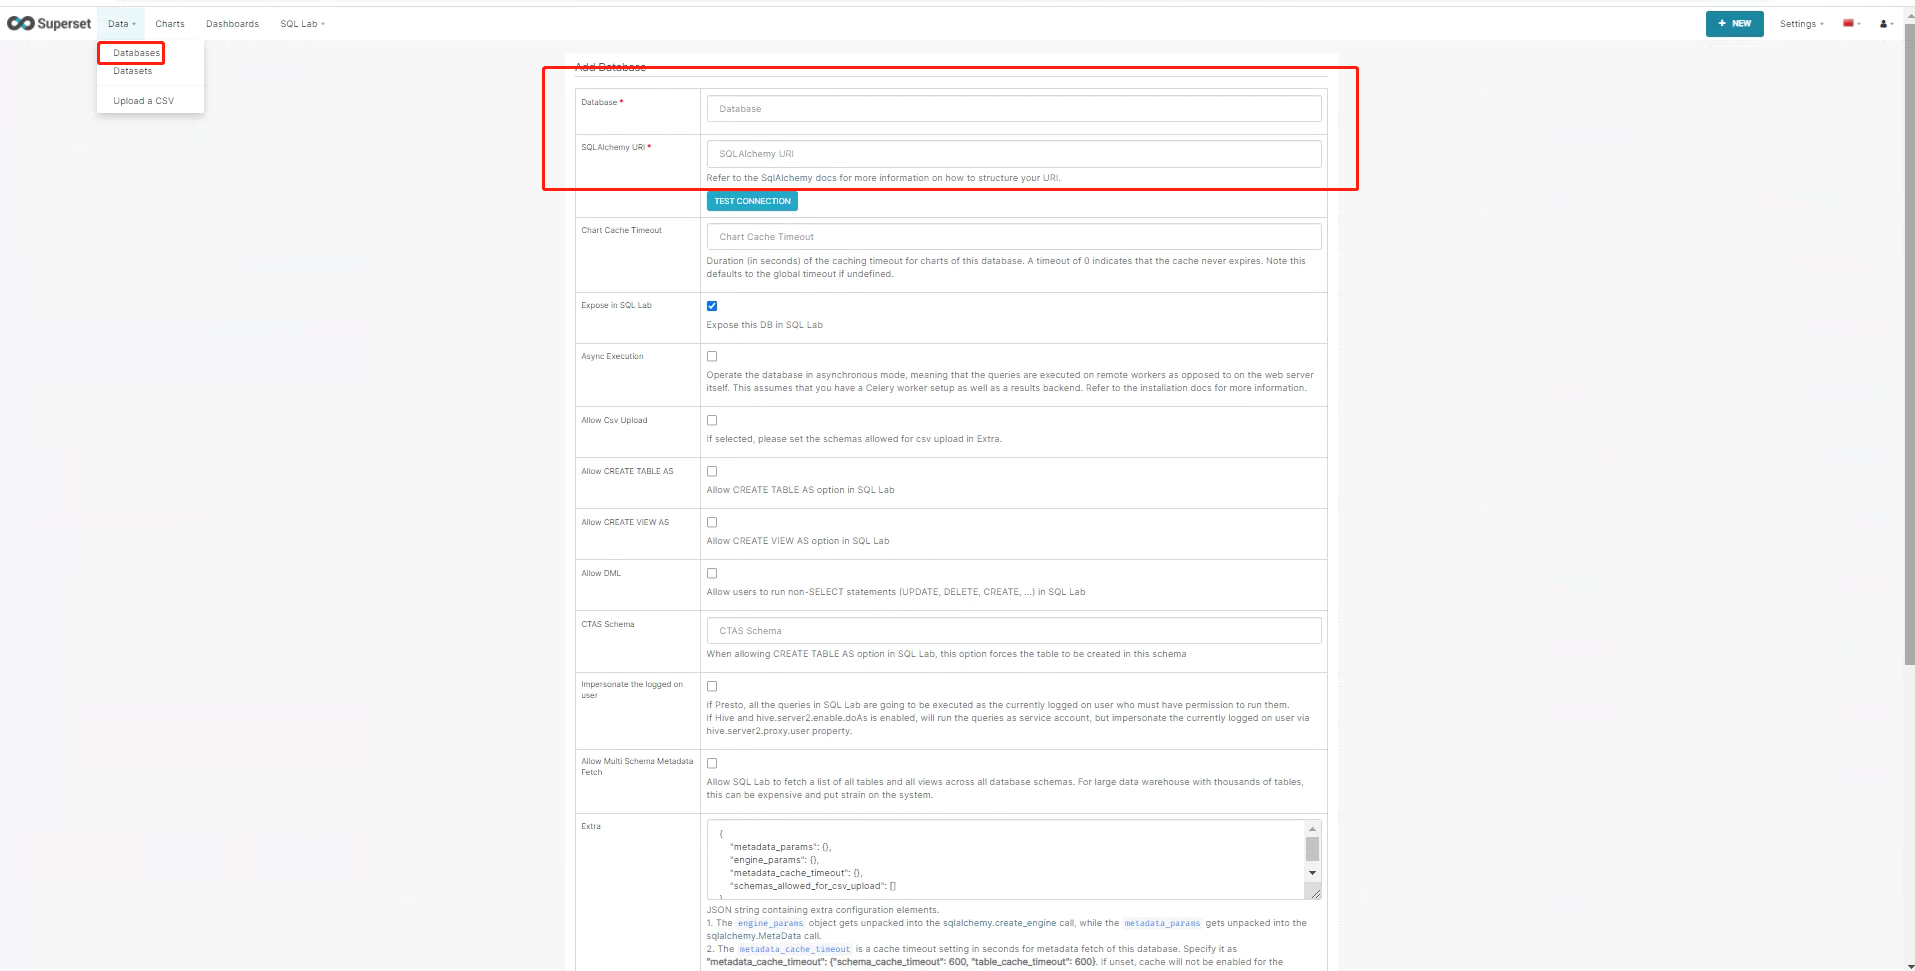The height and width of the screenshot is (971, 1915).
Task: Click the down arrow of Extra textarea scrollbar
Action: pos(1312,873)
